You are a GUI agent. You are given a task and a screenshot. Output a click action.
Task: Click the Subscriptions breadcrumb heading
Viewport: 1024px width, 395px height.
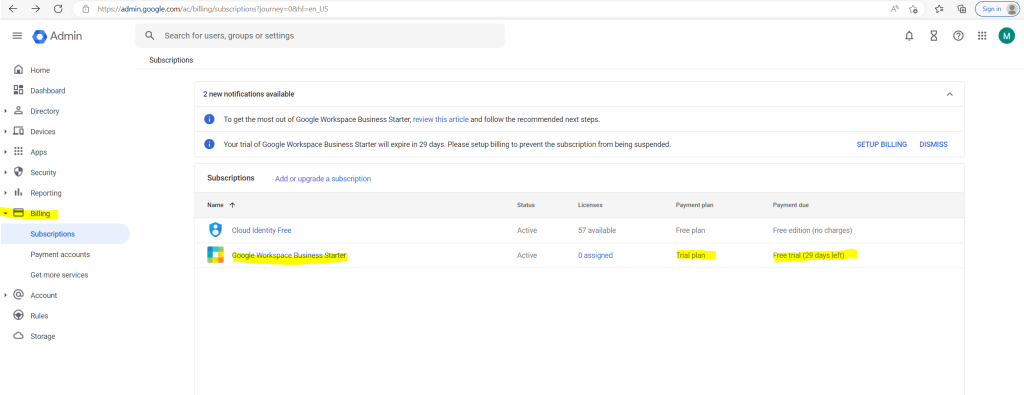[x=171, y=60]
